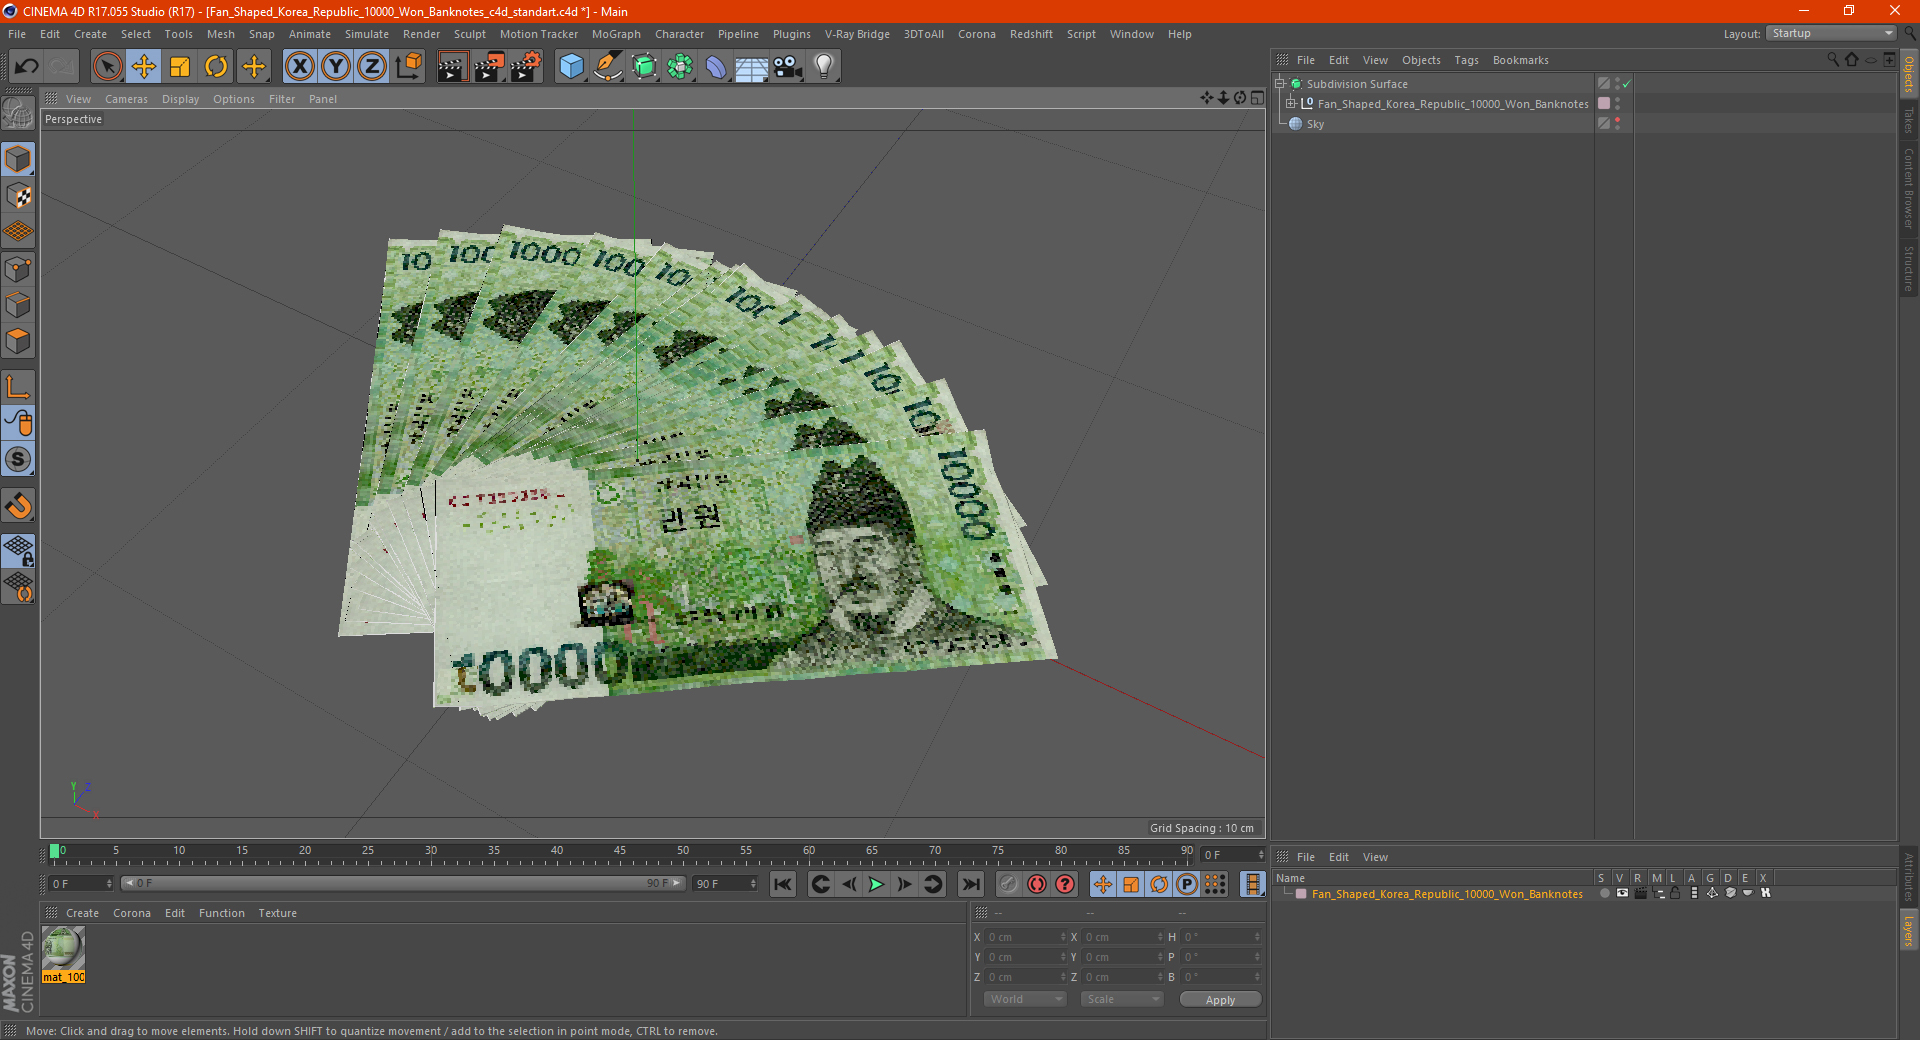
Task: Open the World coordinate dropdown
Action: point(1025,999)
